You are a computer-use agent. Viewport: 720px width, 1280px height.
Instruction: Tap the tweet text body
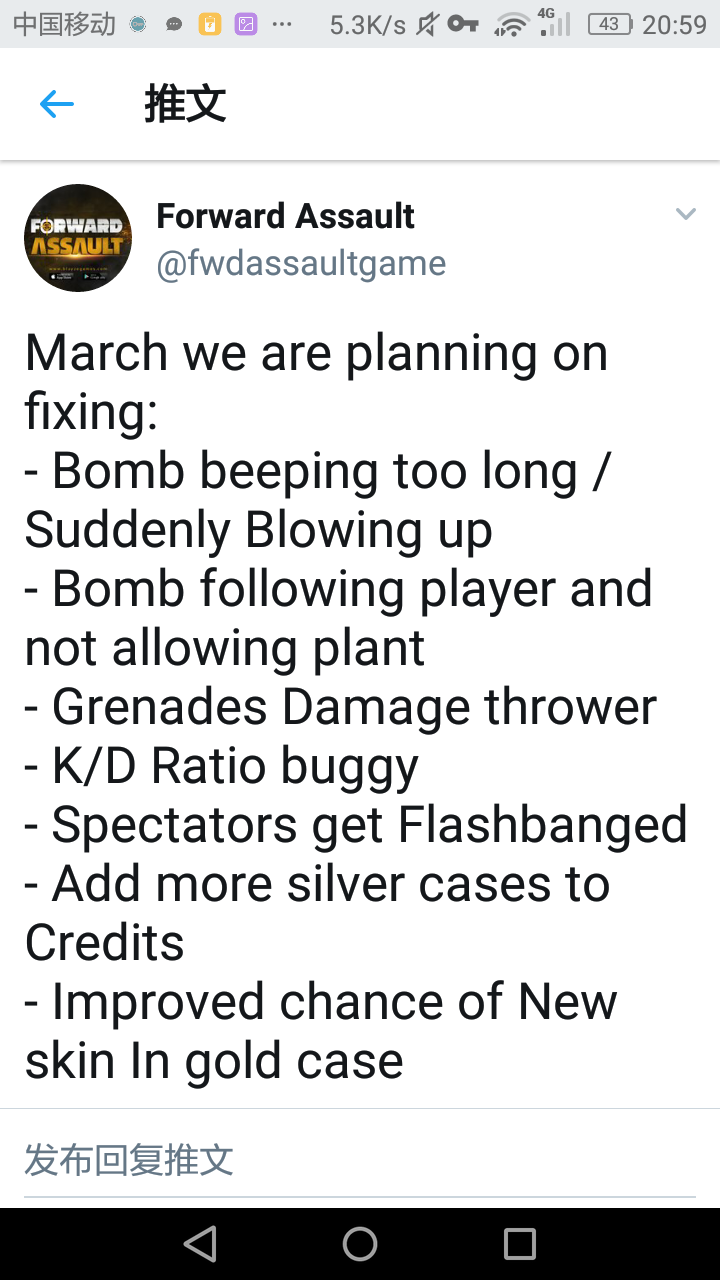point(356,708)
